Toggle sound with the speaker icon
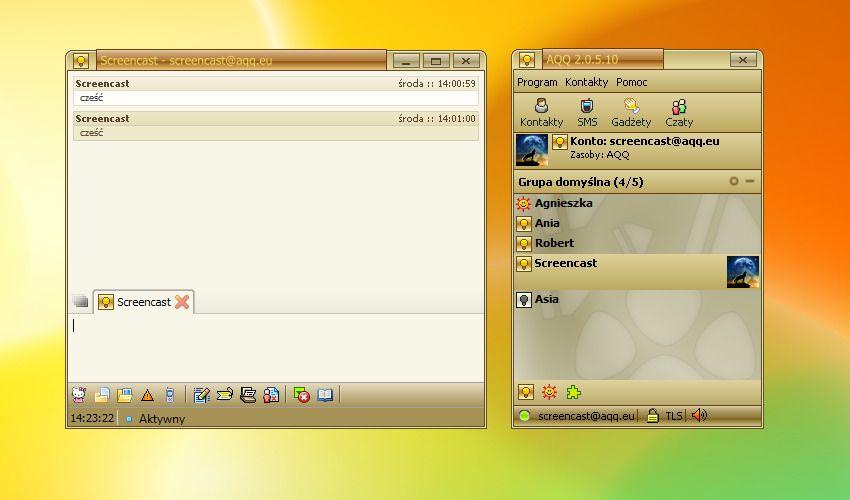This screenshot has height=500, width=850. tap(699, 415)
